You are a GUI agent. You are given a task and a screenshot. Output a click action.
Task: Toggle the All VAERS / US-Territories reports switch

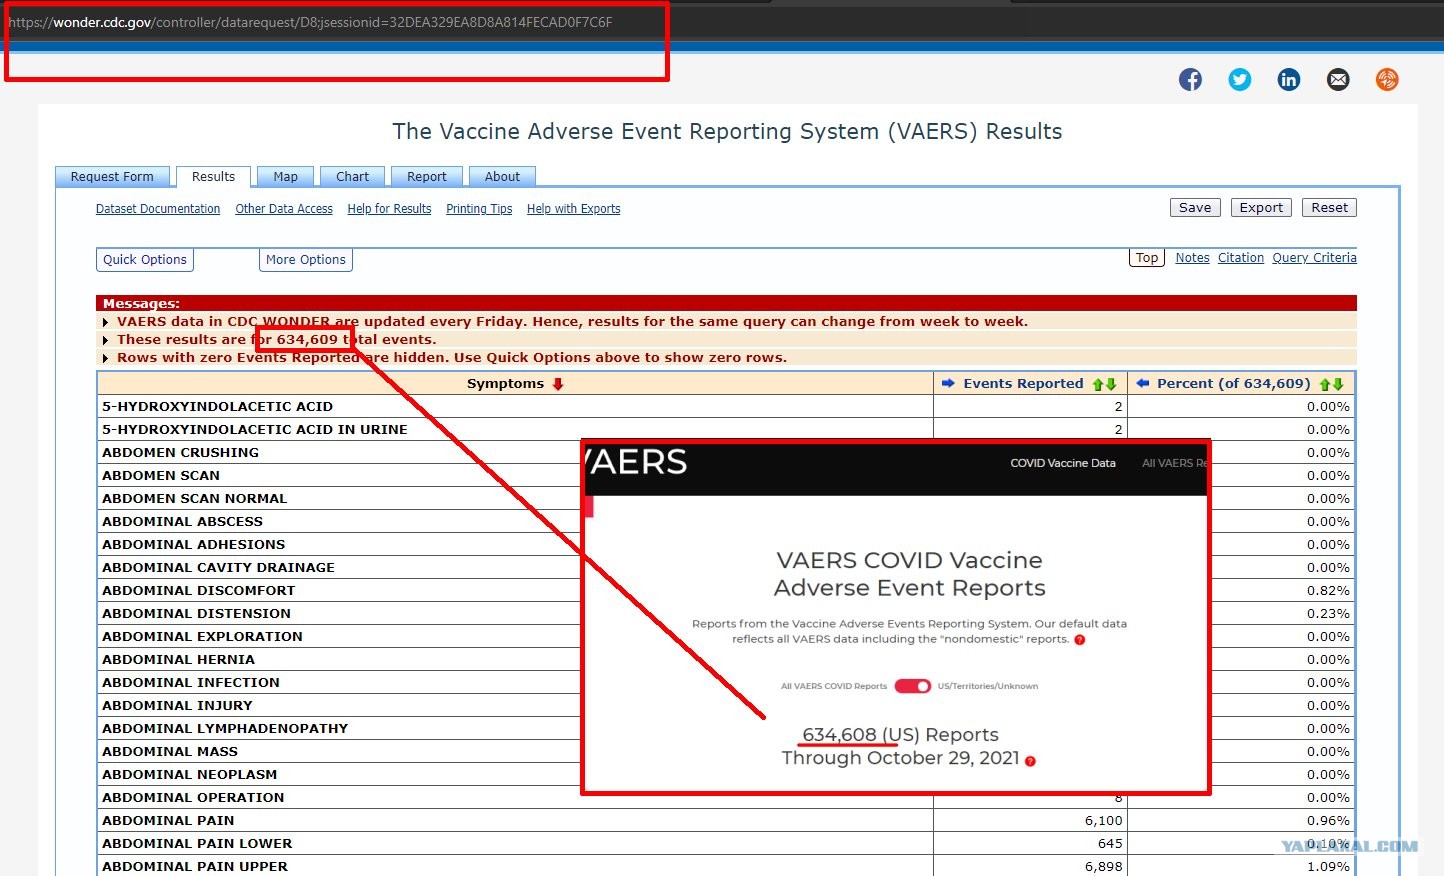click(912, 686)
